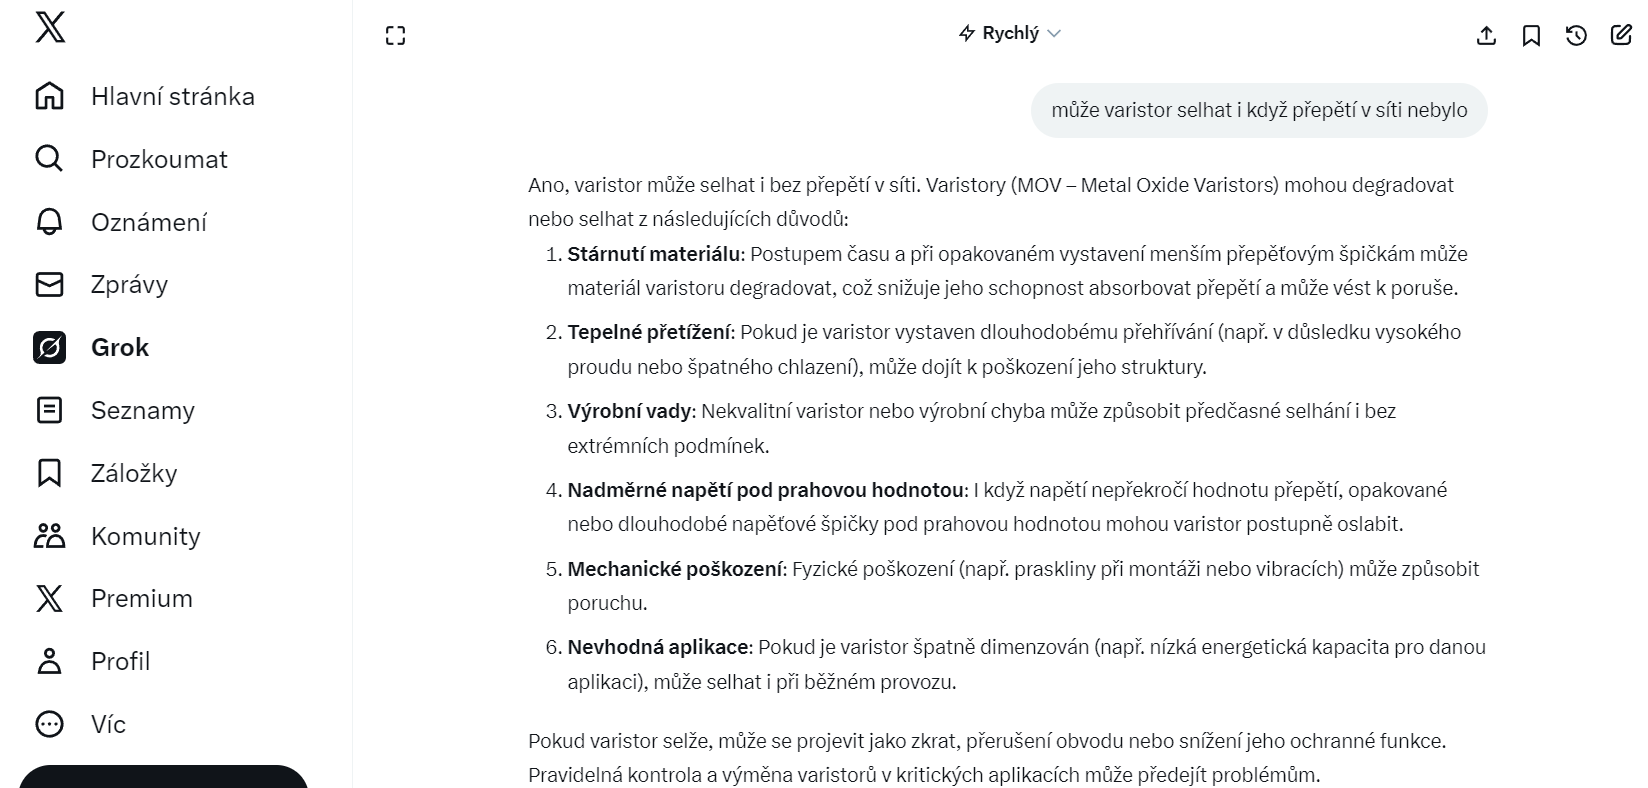Image resolution: width=1648 pixels, height=788 pixels.
Task: Expand the Rychlý mode dropdown
Action: 1010,34
